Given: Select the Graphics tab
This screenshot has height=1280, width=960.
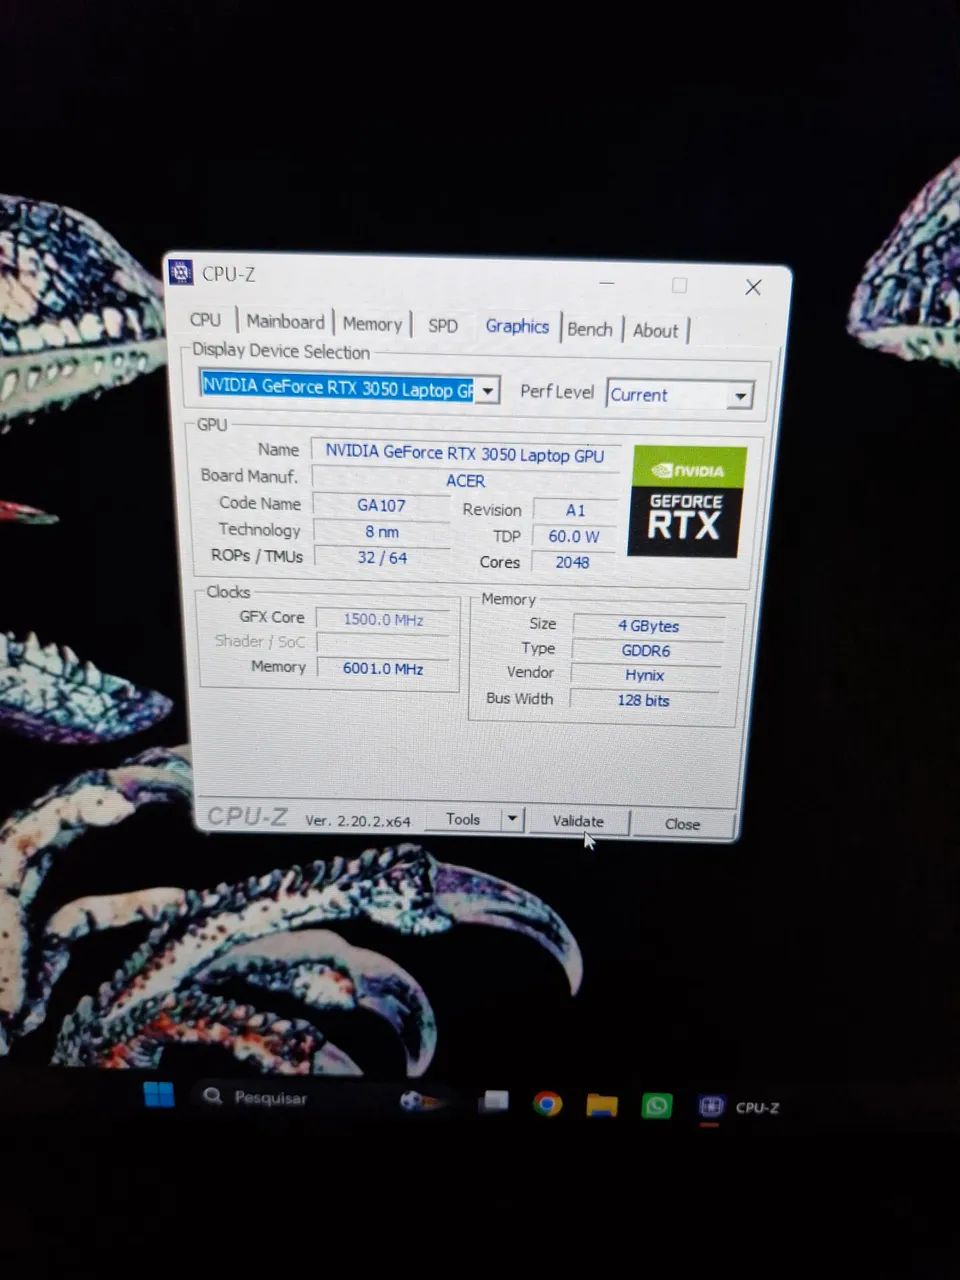Looking at the screenshot, I should [x=517, y=326].
